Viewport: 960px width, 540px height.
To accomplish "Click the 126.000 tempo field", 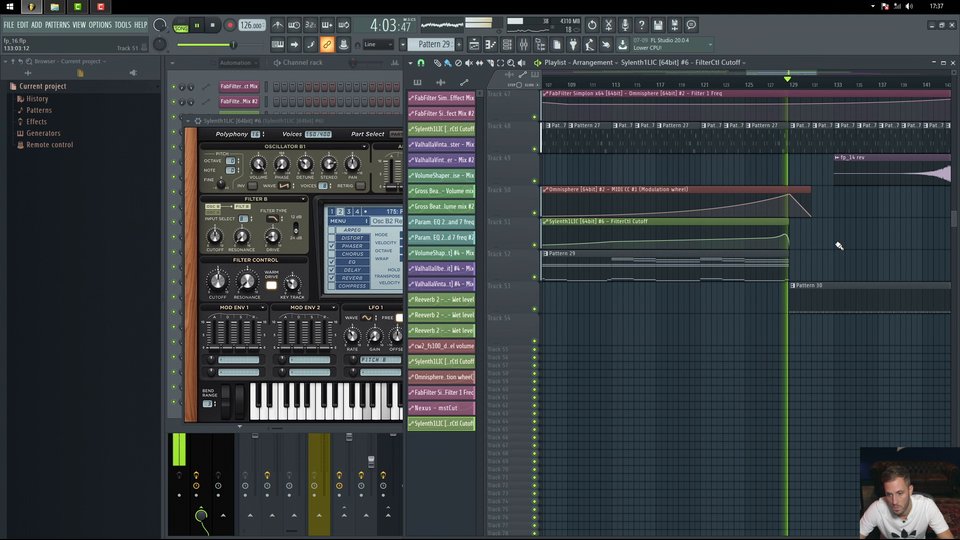I will click(252, 25).
